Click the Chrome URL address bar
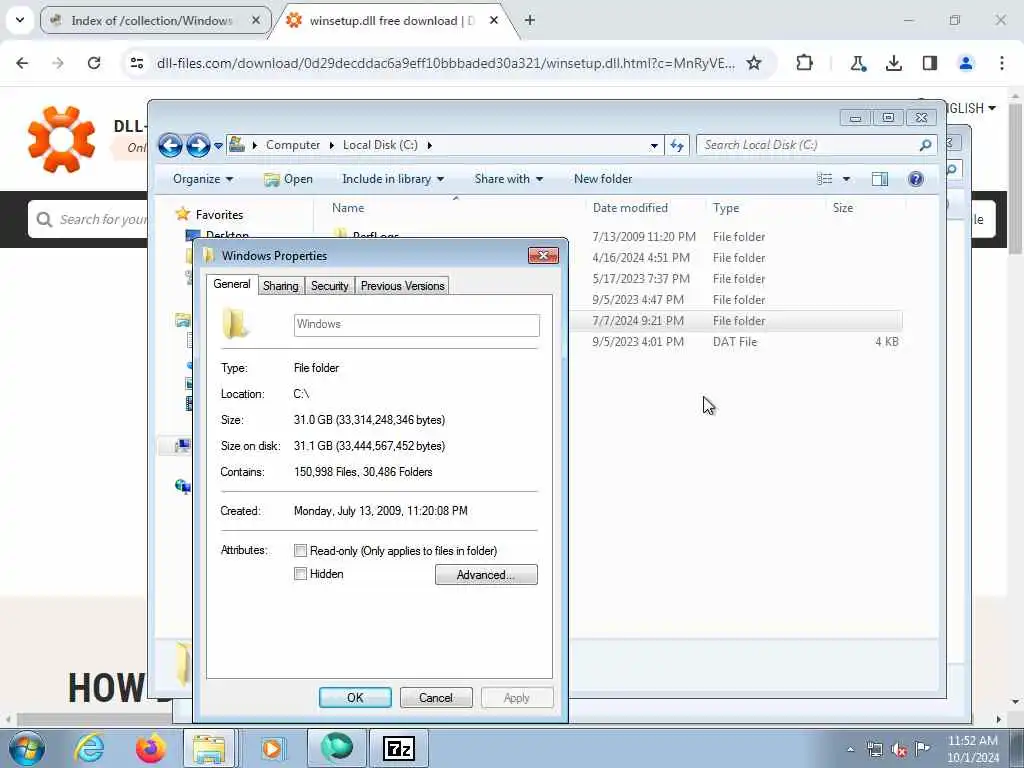1024x768 pixels. tap(446, 63)
